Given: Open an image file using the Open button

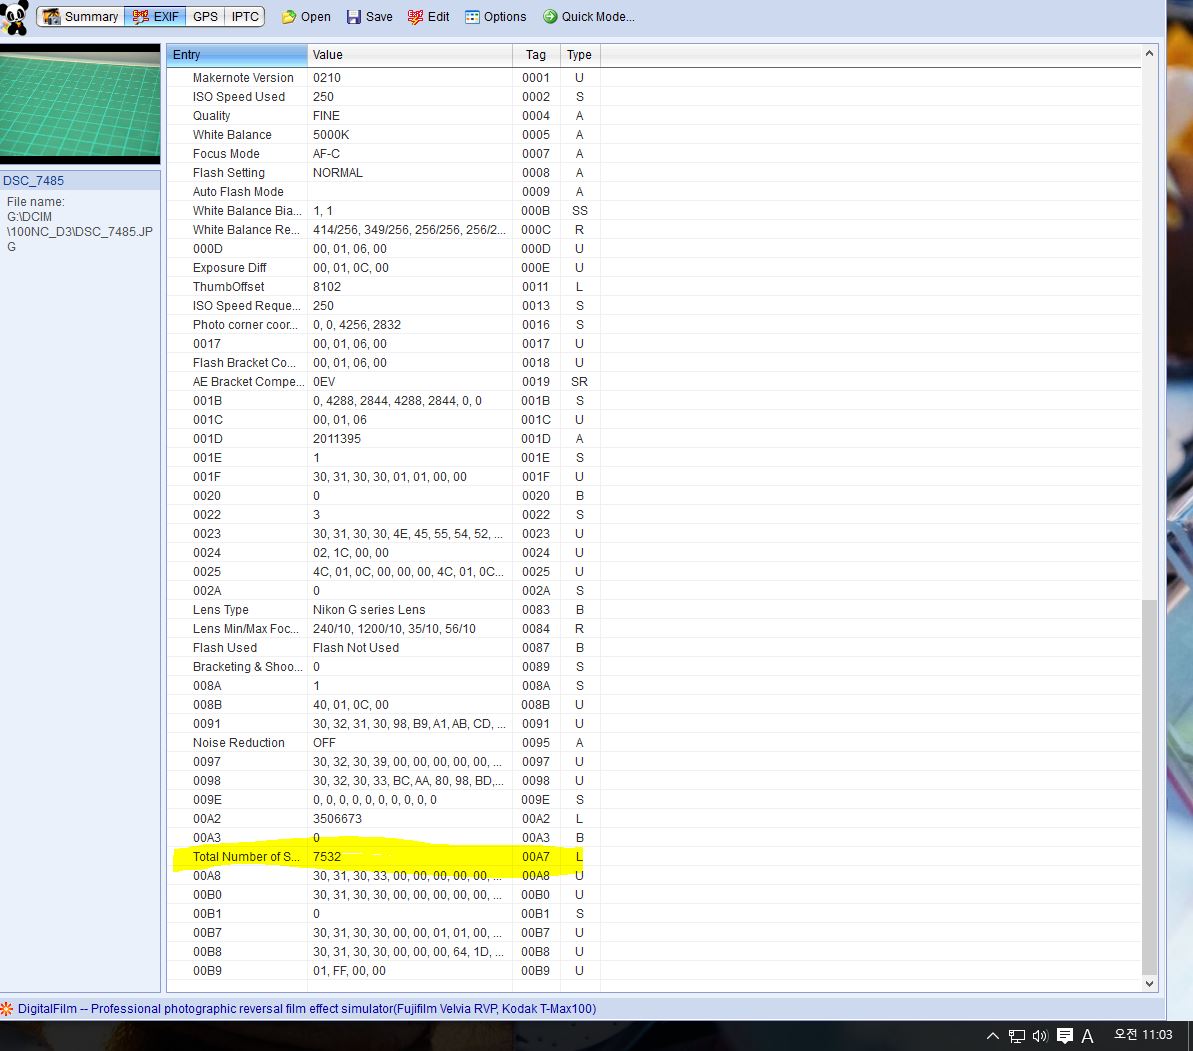Looking at the screenshot, I should pos(305,17).
